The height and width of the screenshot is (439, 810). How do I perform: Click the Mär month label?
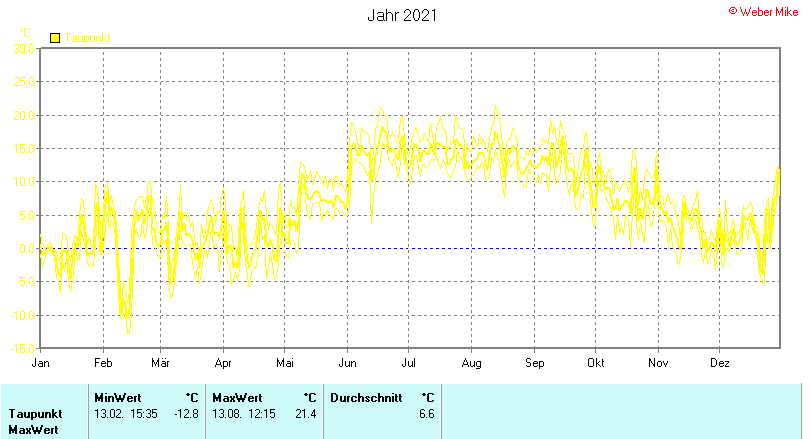click(160, 363)
